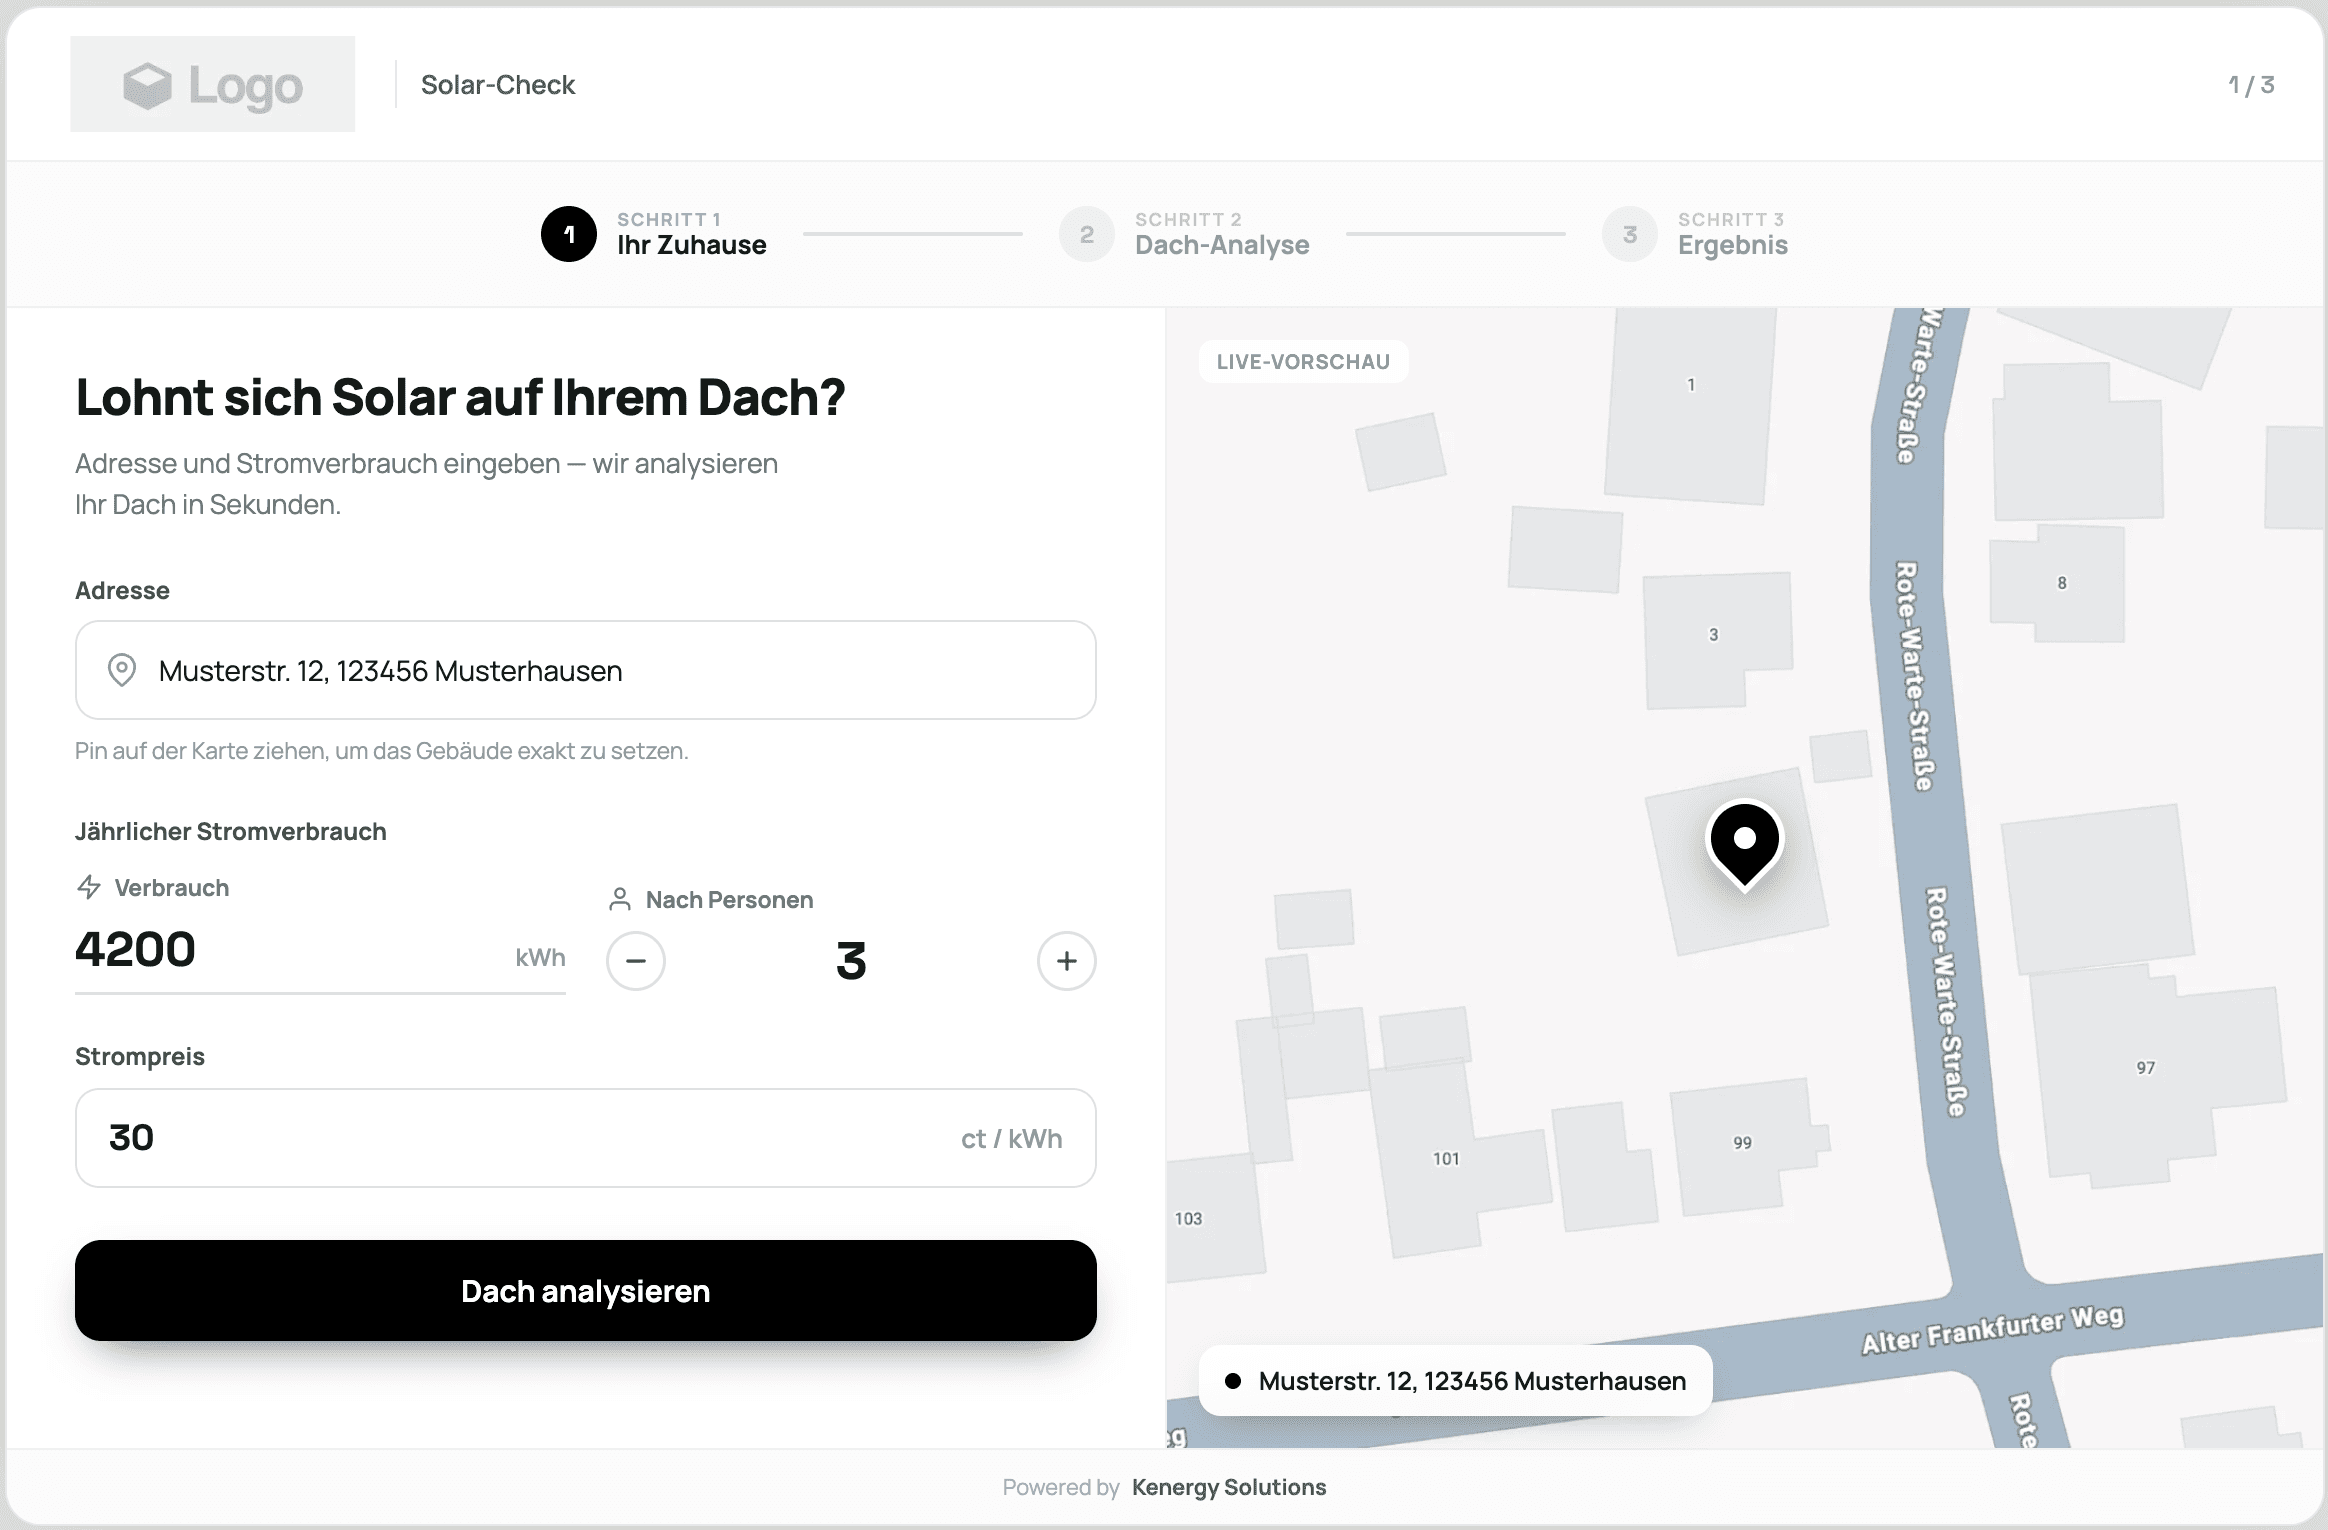Click the LIVE-VORSCHAU badge on map

click(1303, 362)
